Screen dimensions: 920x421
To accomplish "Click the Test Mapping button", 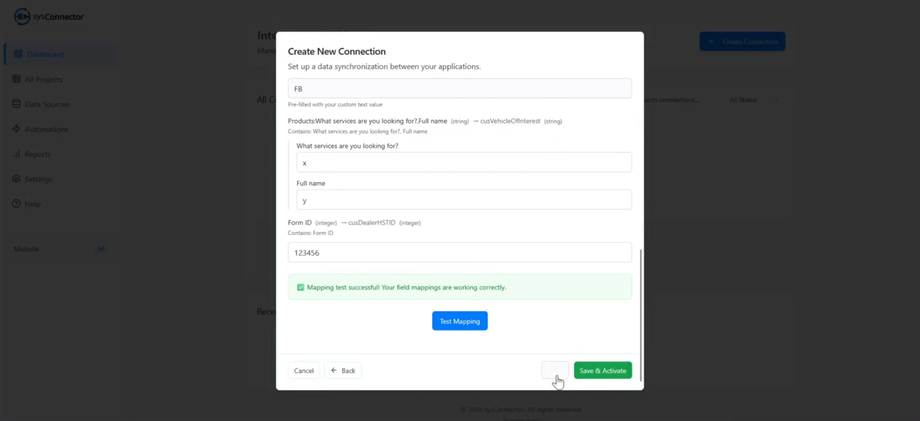I will point(460,321).
